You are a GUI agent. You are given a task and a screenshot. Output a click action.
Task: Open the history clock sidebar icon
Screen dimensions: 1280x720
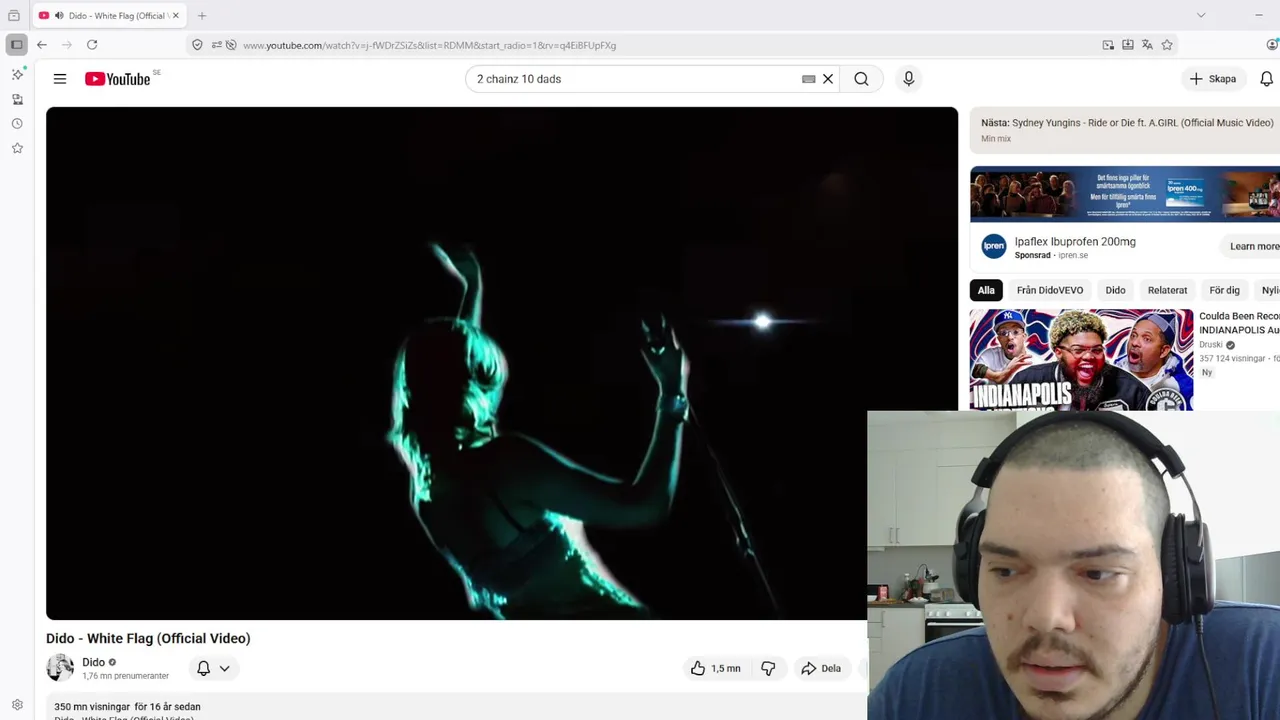(x=17, y=124)
